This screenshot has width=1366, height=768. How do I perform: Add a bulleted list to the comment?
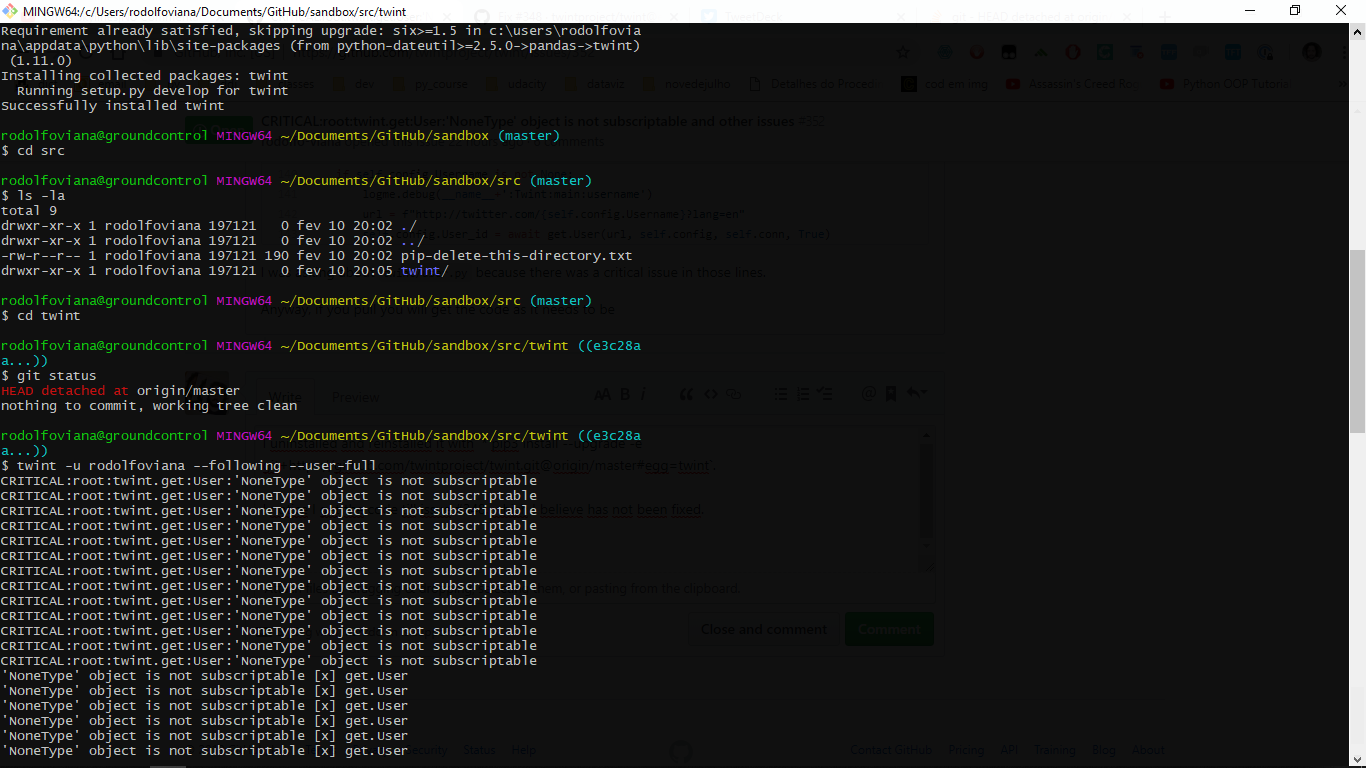[x=780, y=393]
